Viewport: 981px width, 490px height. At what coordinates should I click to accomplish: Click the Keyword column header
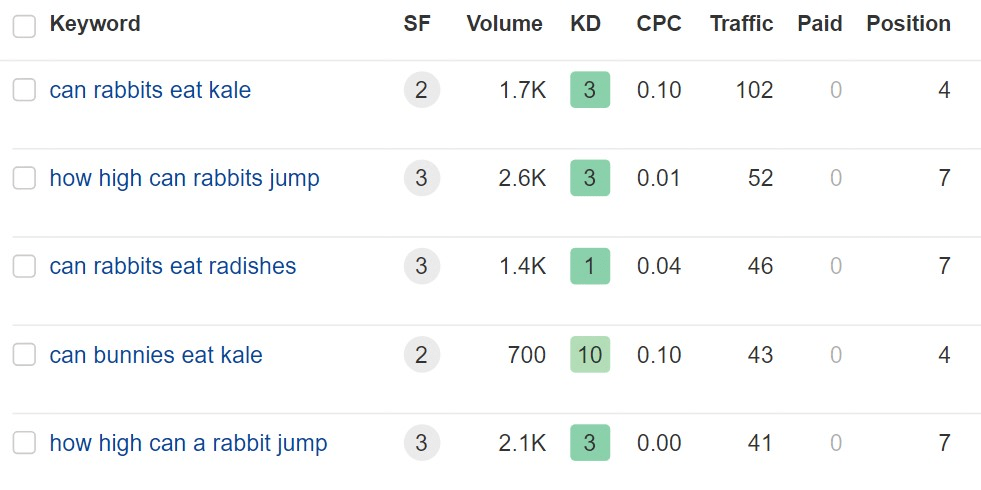tap(95, 24)
